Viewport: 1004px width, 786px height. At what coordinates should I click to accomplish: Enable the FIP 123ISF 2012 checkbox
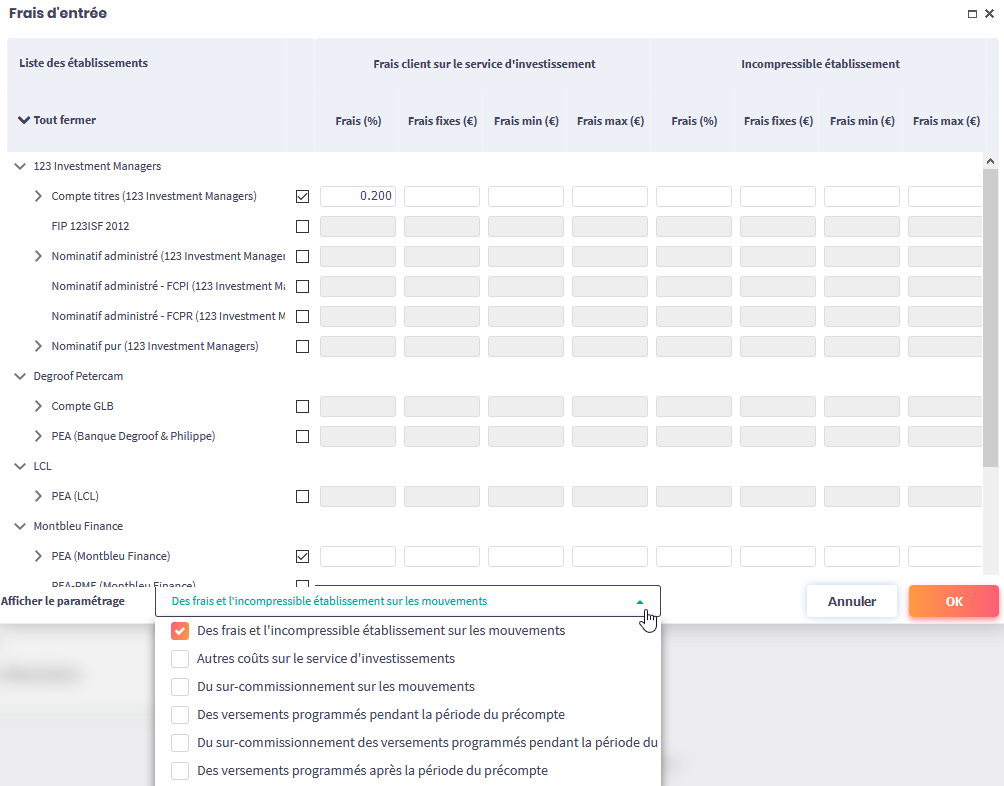point(302,227)
